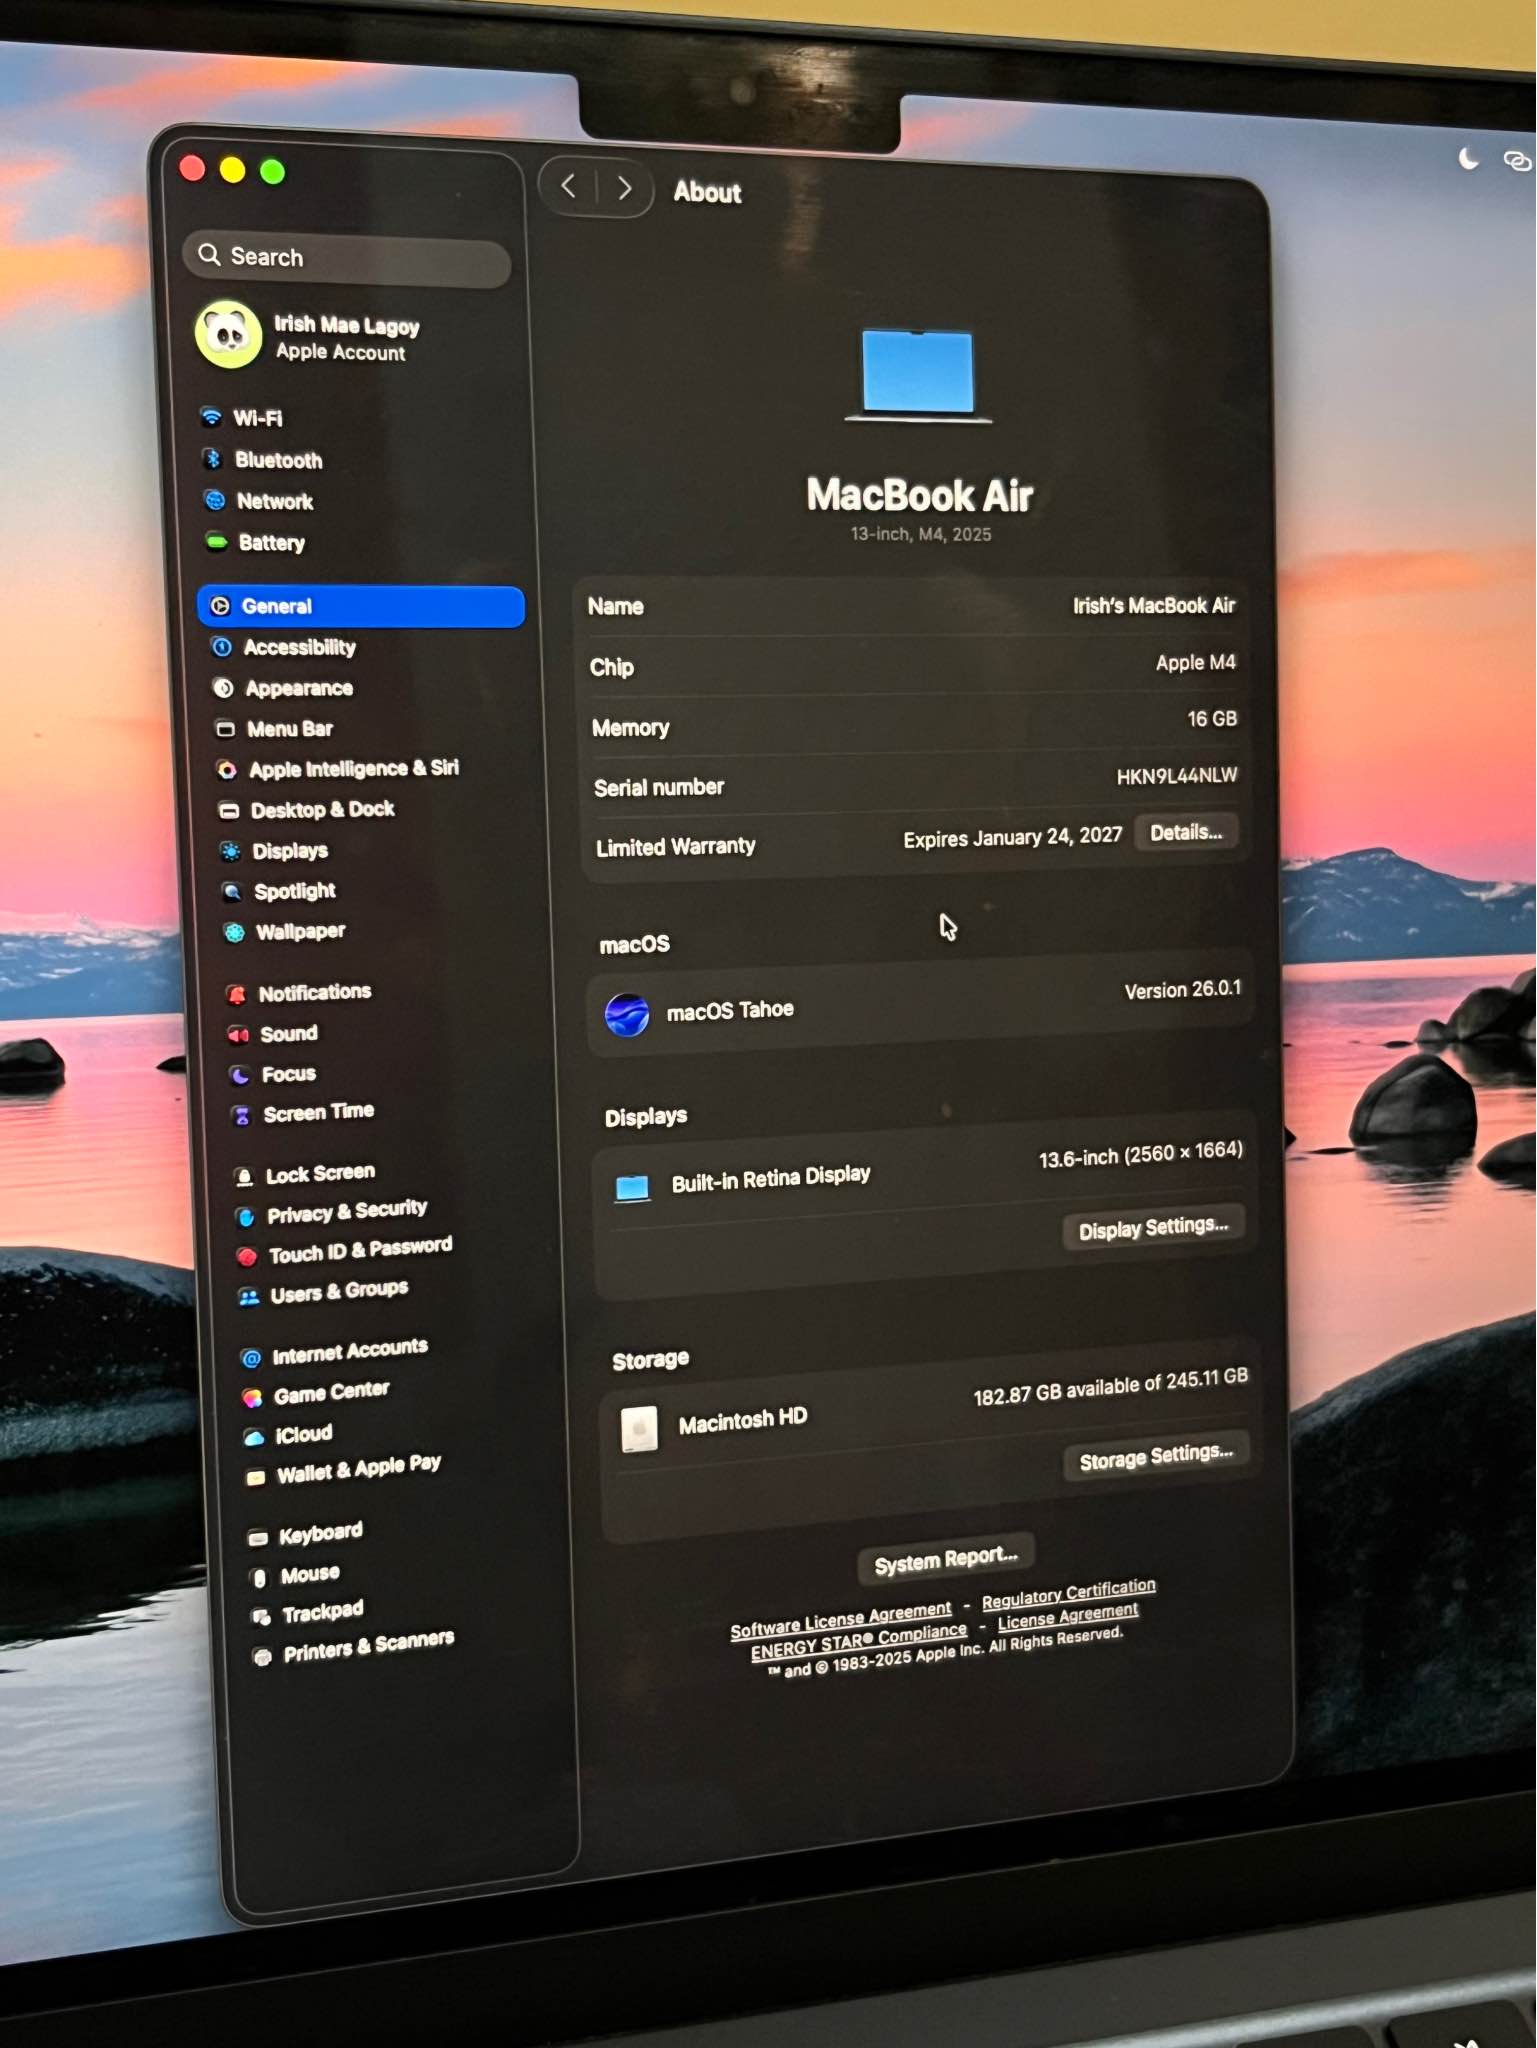Open Storage Settings... button
The image size is (1537, 2048).
coord(1156,1456)
